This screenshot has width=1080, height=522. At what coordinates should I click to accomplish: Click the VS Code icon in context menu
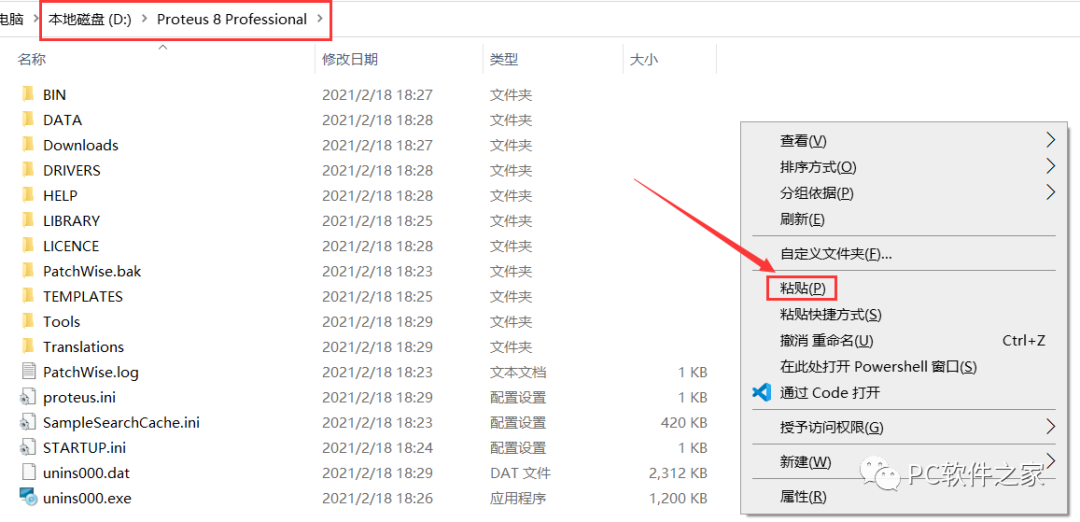tap(760, 393)
